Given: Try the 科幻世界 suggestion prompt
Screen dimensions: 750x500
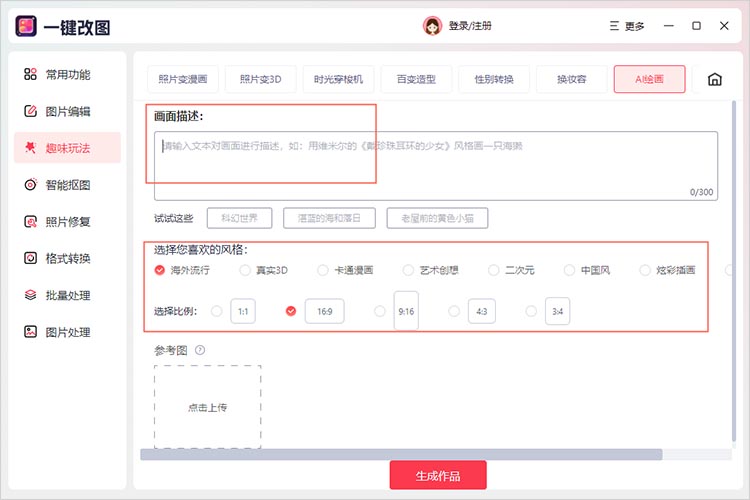Looking at the screenshot, I should click(x=239, y=217).
